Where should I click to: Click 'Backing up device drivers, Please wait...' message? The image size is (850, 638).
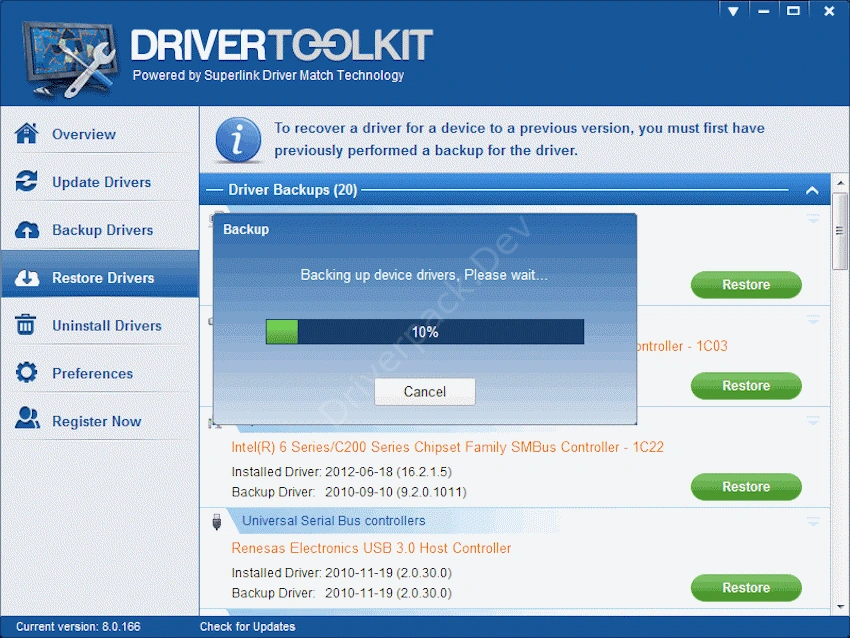(x=424, y=275)
